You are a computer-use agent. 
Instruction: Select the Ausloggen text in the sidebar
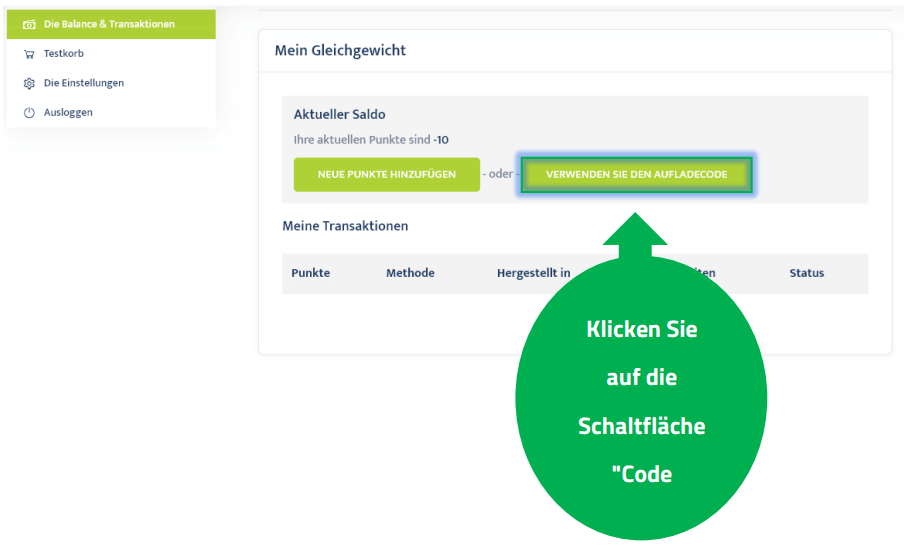(x=68, y=113)
